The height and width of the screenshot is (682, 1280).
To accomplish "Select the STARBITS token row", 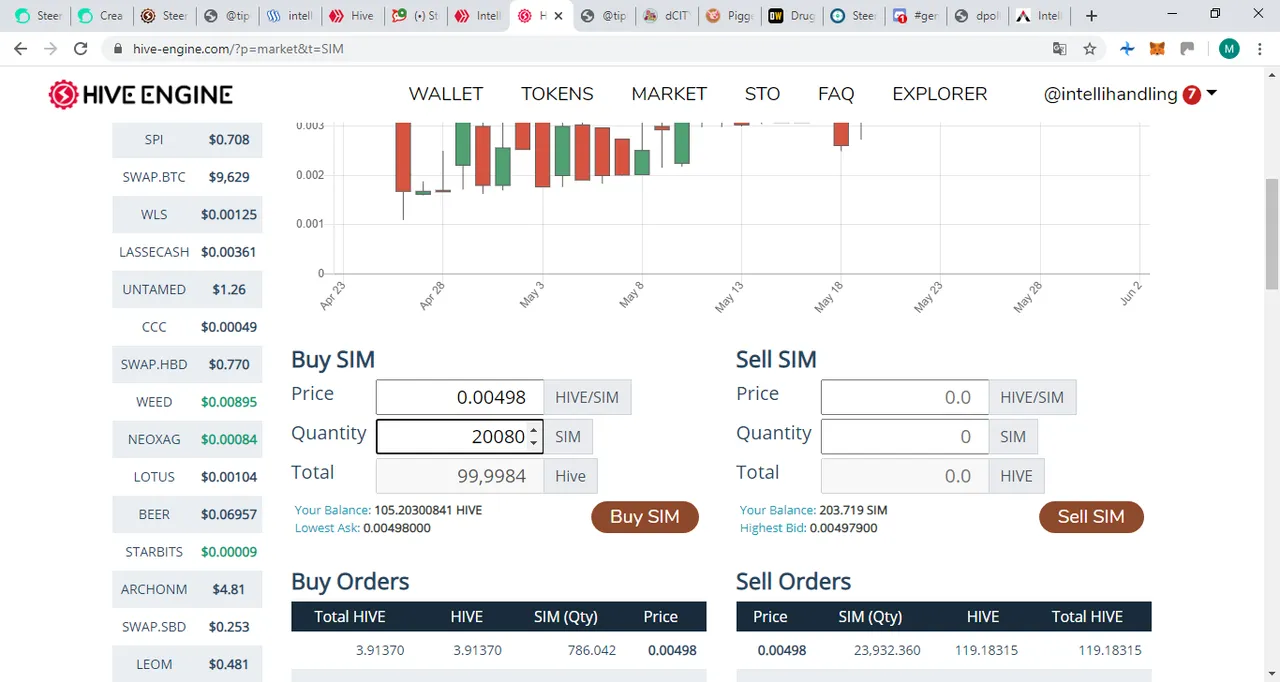I will 187,552.
